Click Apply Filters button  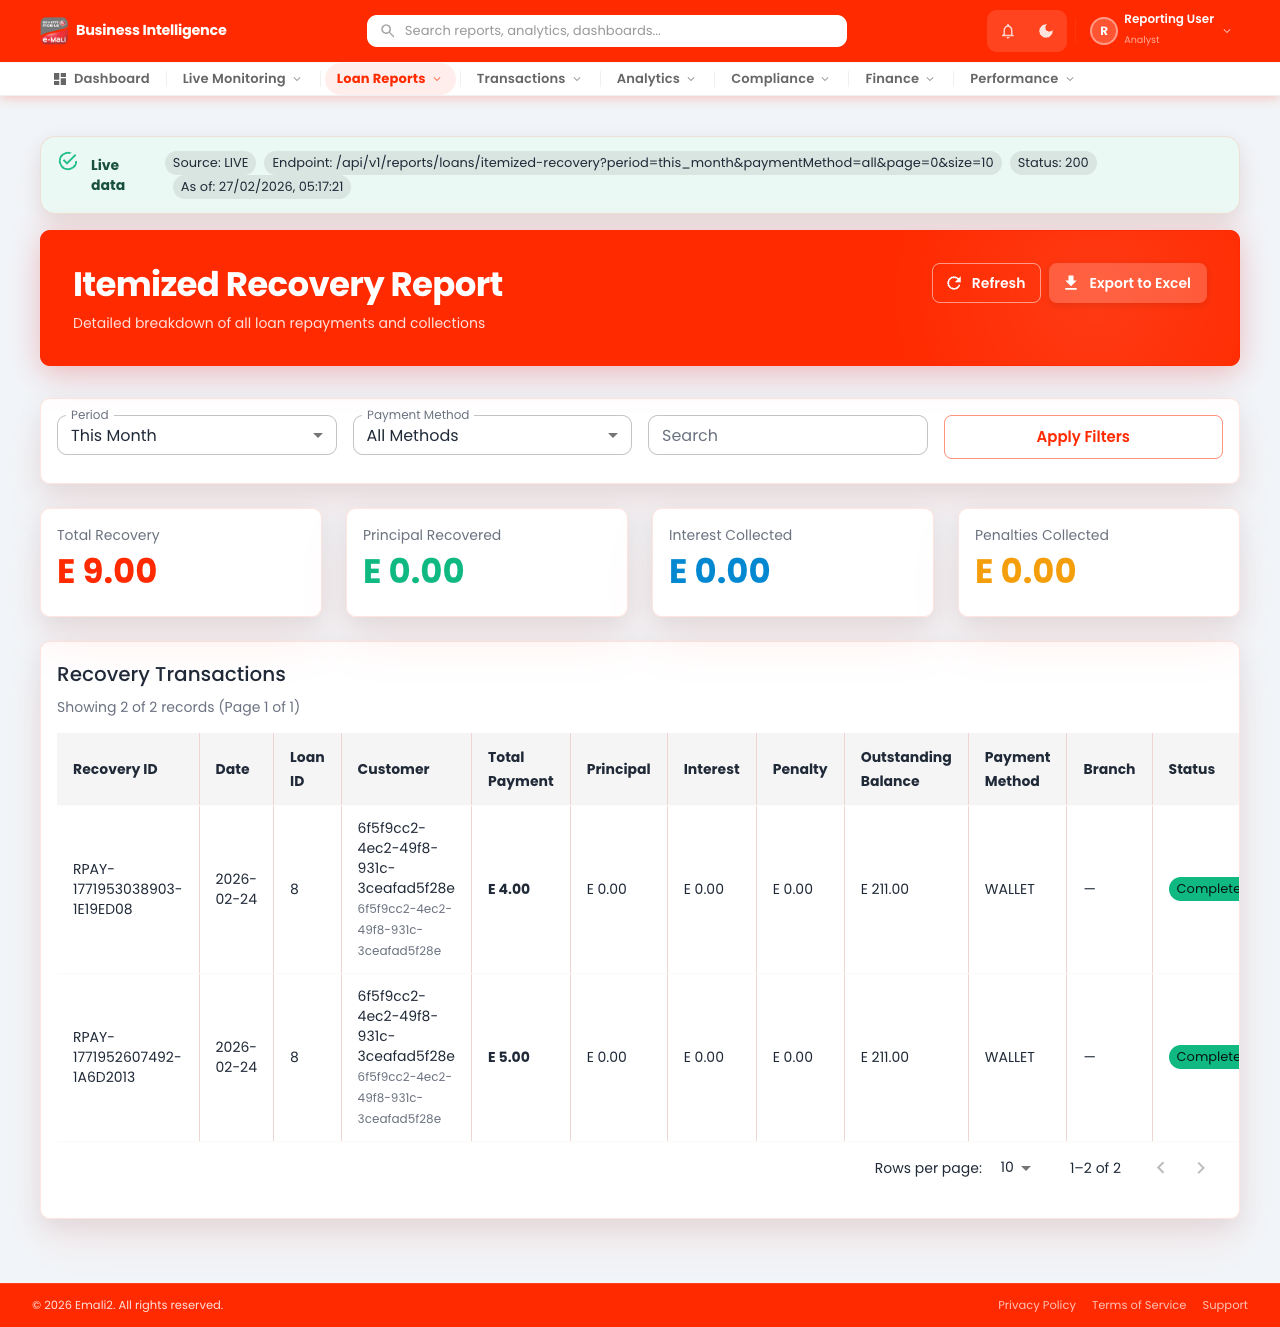tap(1083, 437)
